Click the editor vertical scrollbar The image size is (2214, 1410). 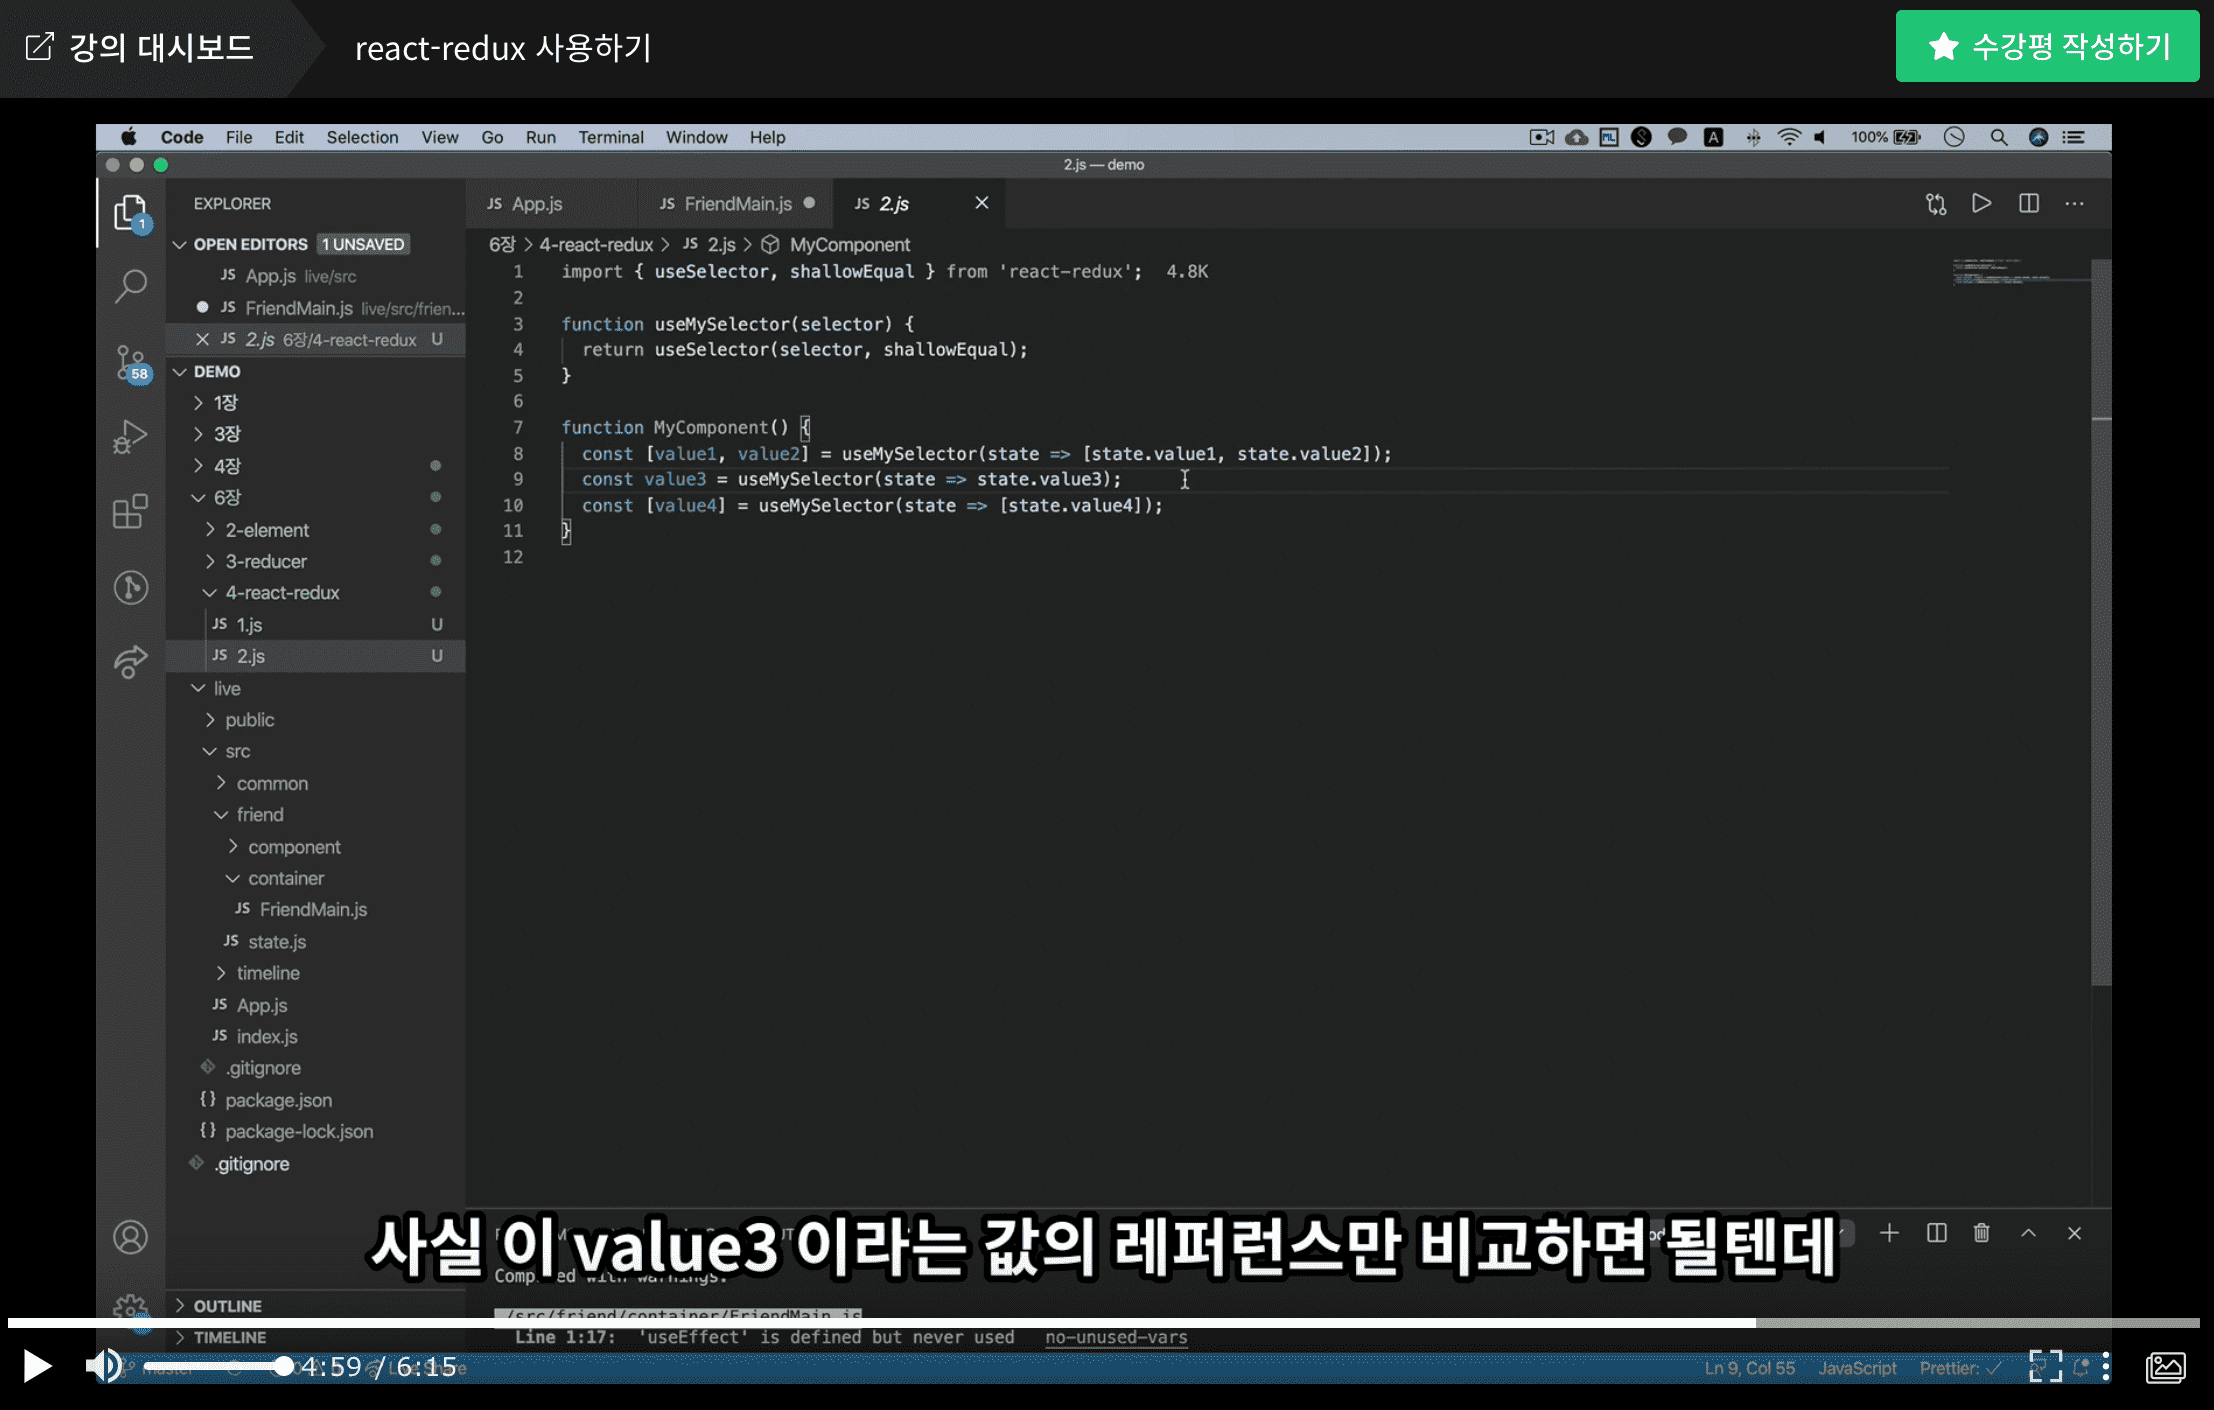2101,620
